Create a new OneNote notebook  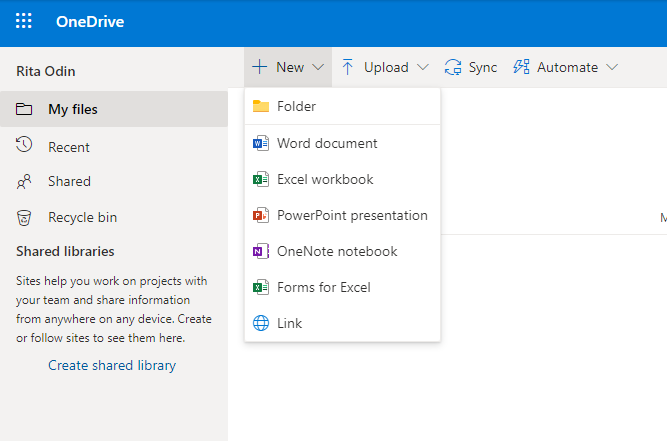(x=342, y=251)
